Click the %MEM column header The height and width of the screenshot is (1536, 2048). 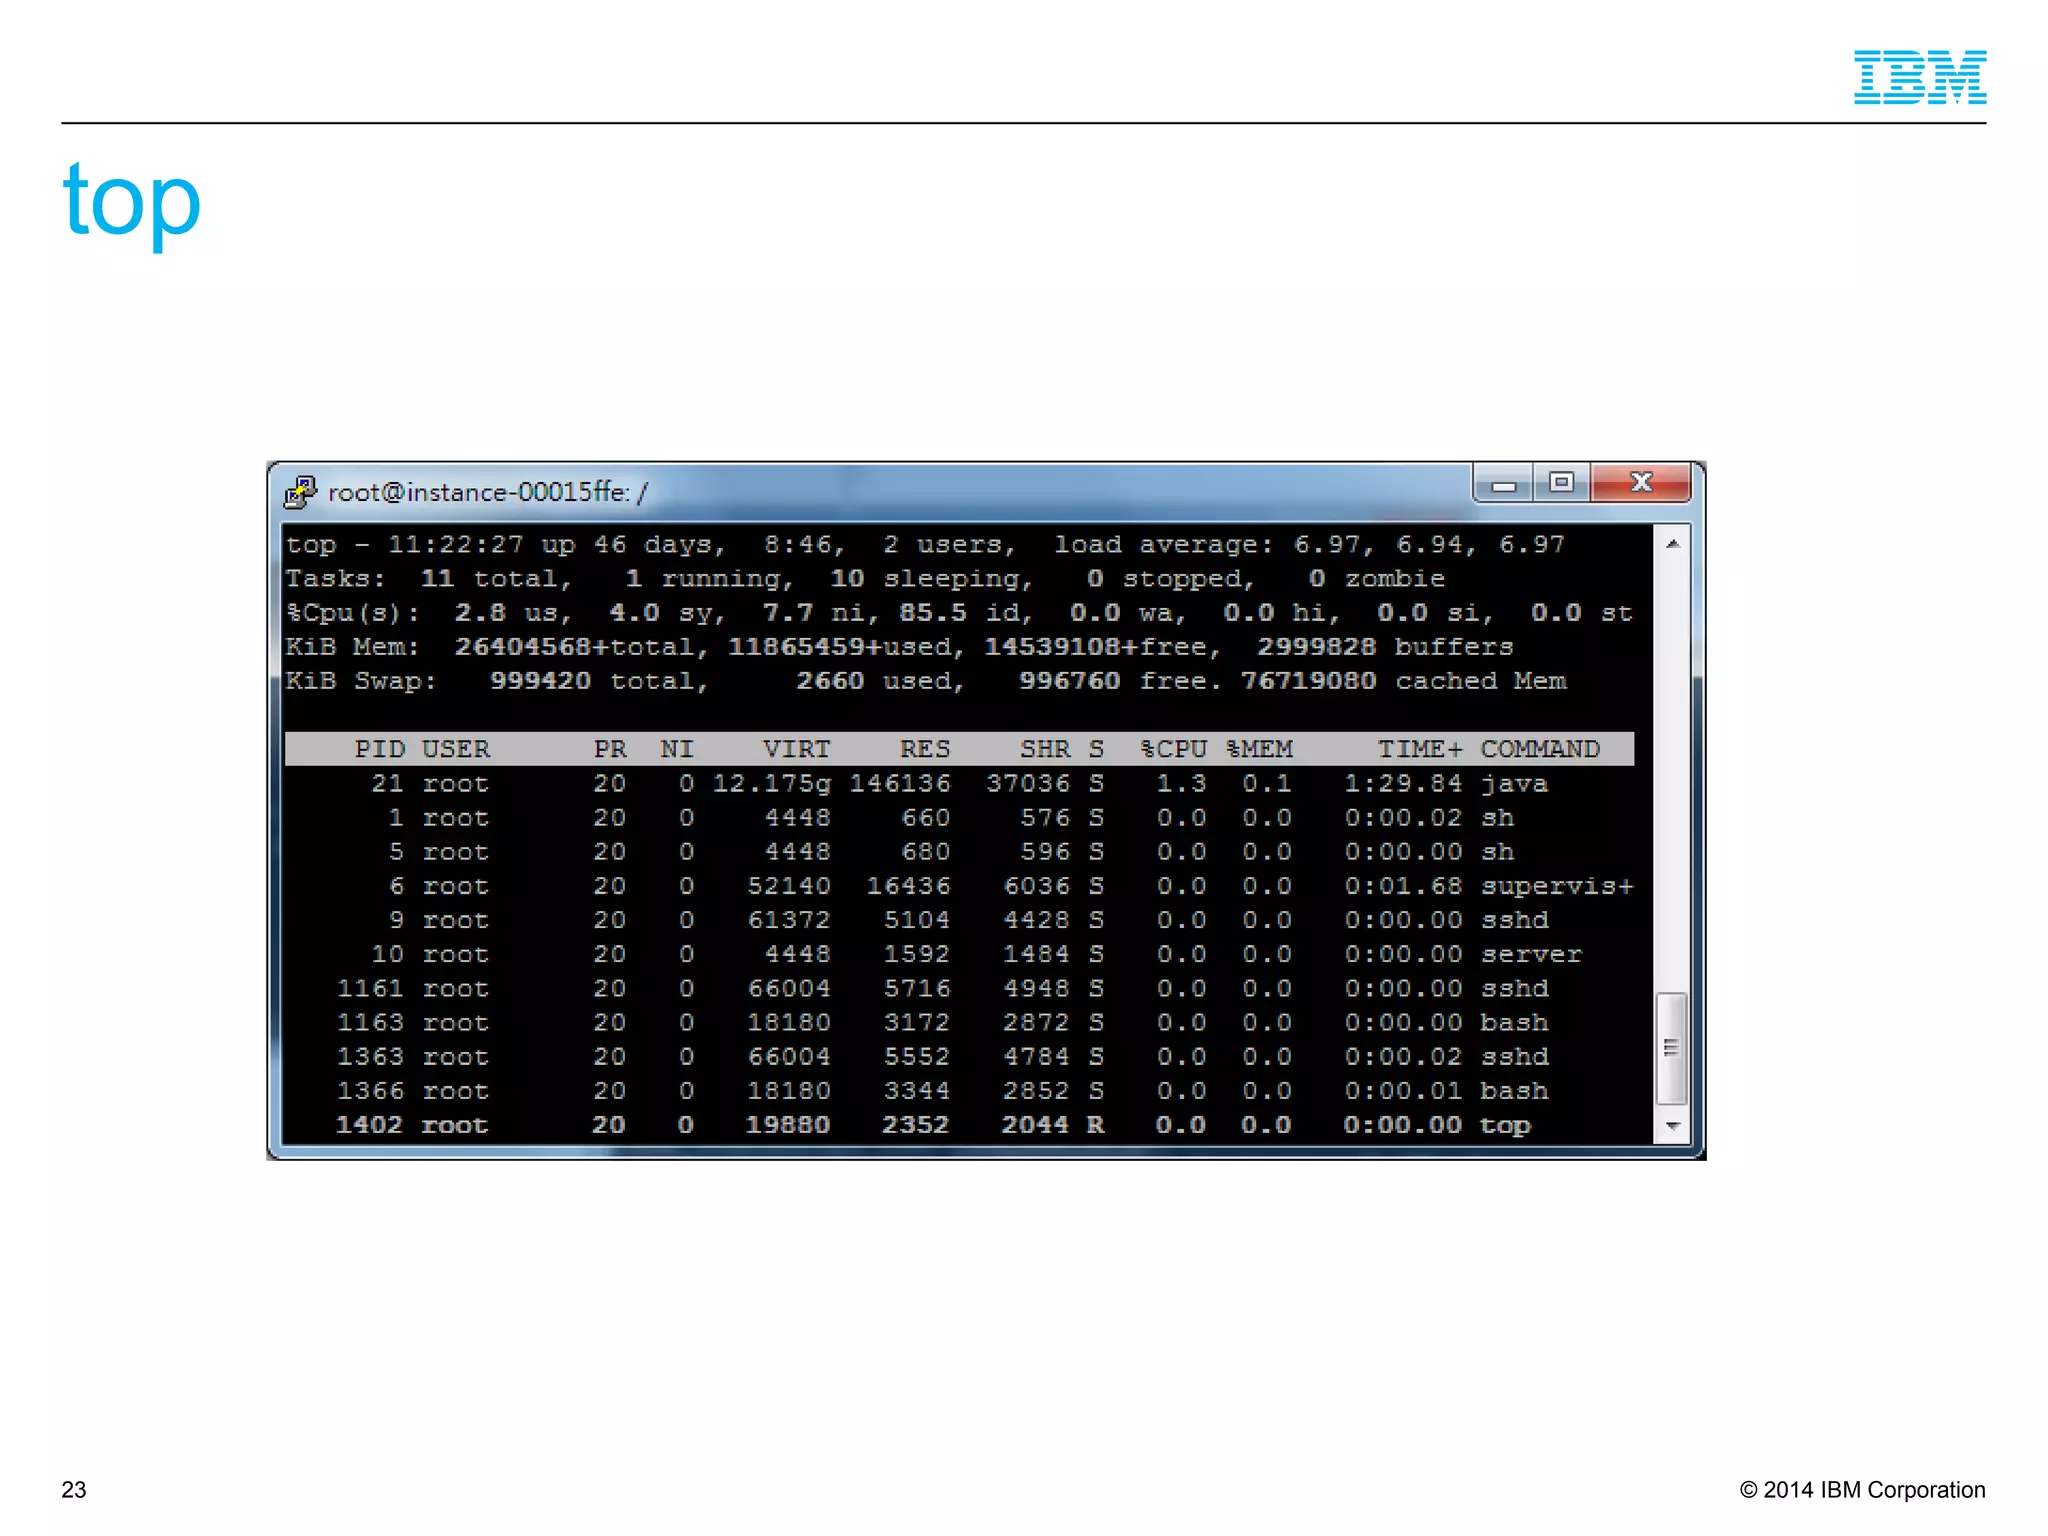click(1259, 749)
